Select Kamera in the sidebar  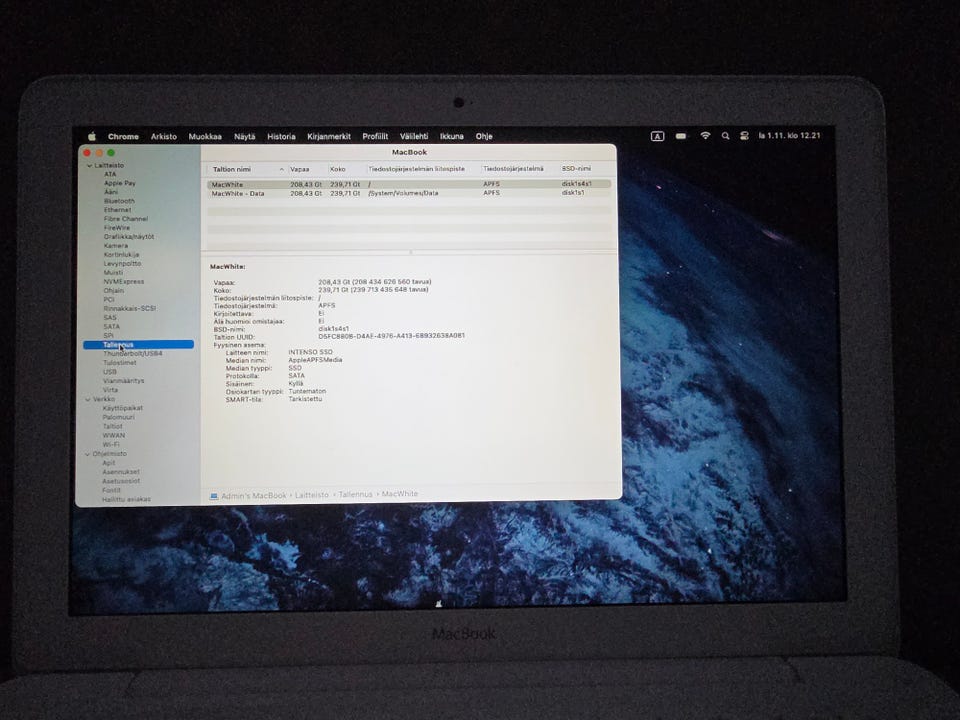click(116, 246)
